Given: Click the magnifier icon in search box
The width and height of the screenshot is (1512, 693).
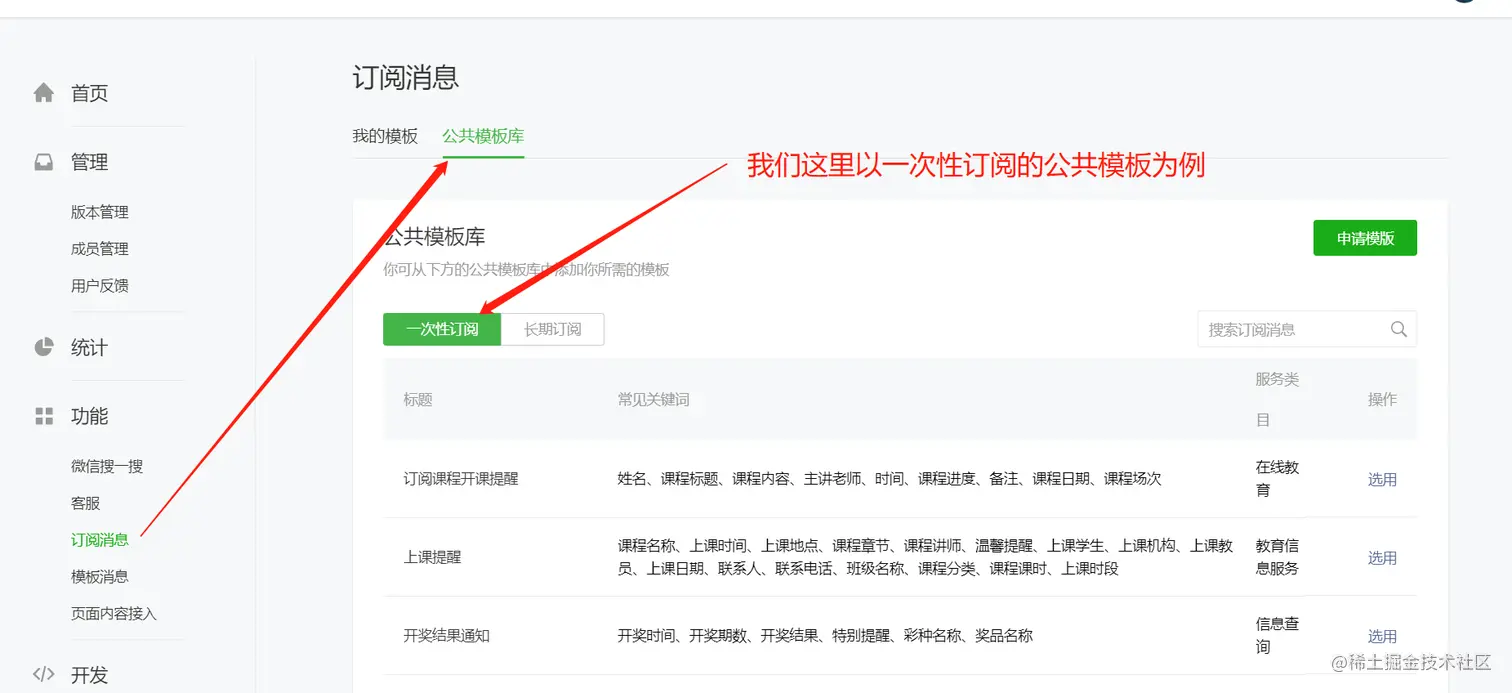Looking at the screenshot, I should pos(1398,329).
